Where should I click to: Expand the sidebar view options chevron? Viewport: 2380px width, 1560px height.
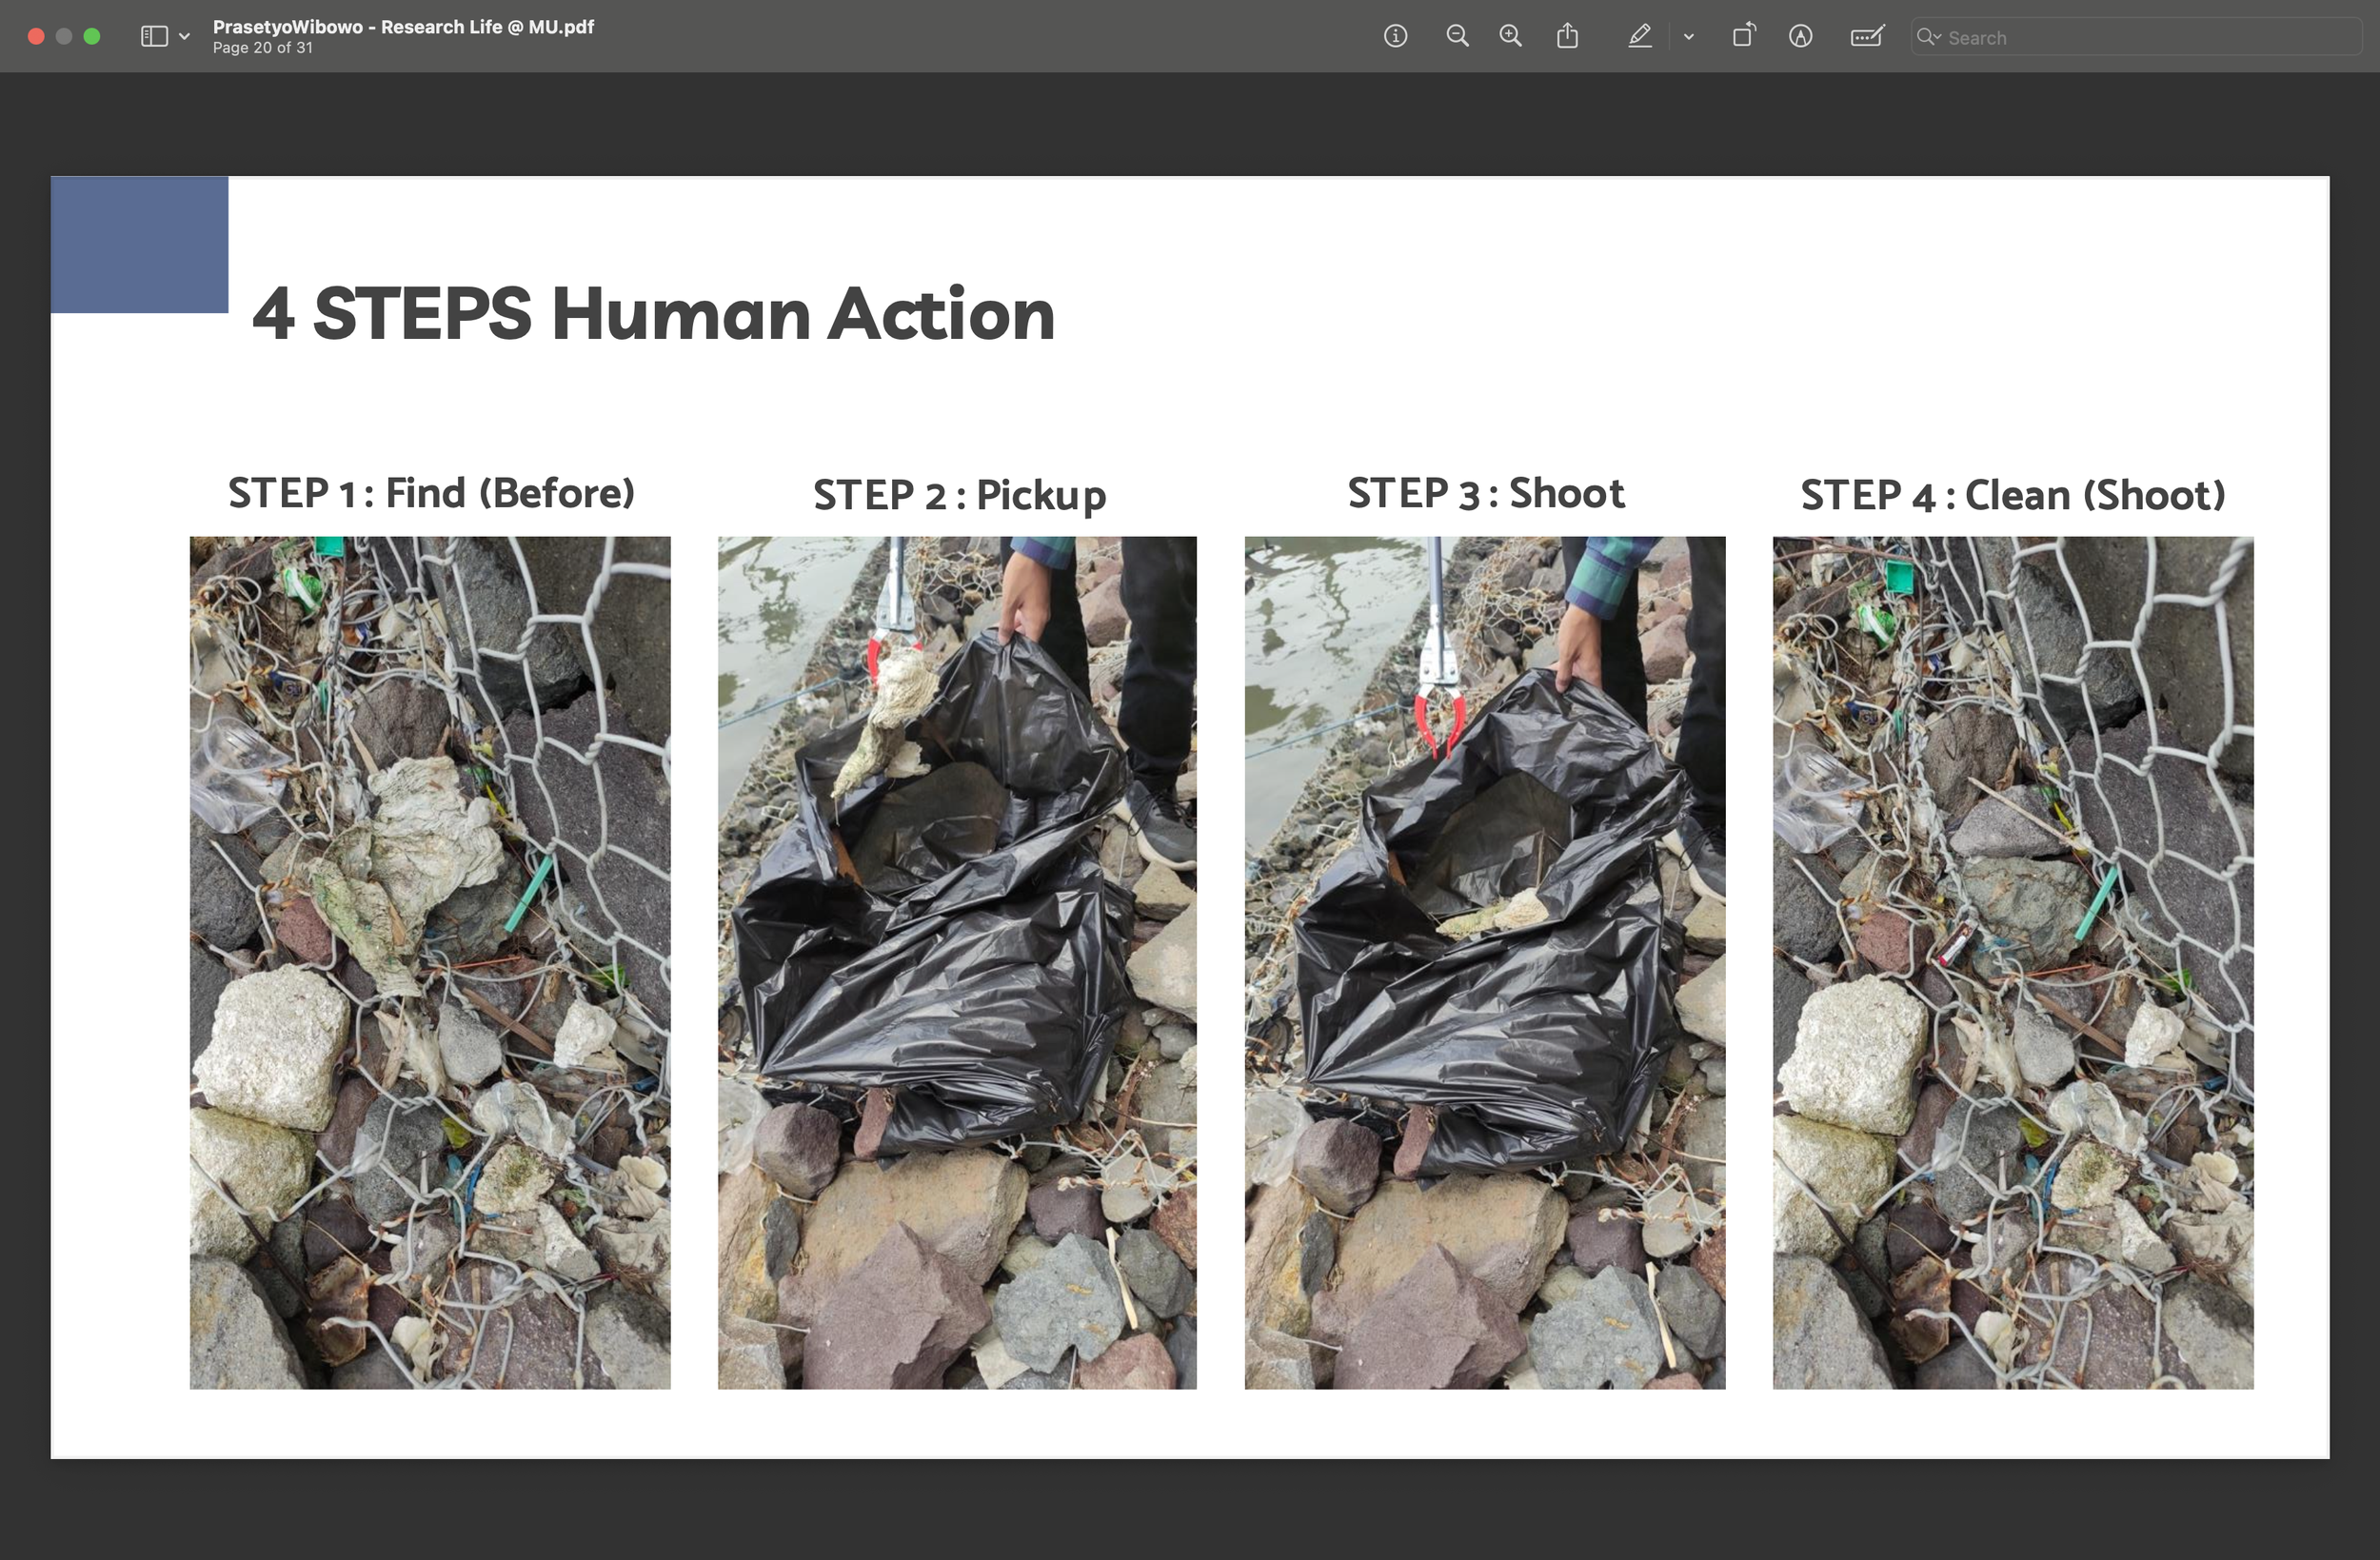[x=184, y=37]
